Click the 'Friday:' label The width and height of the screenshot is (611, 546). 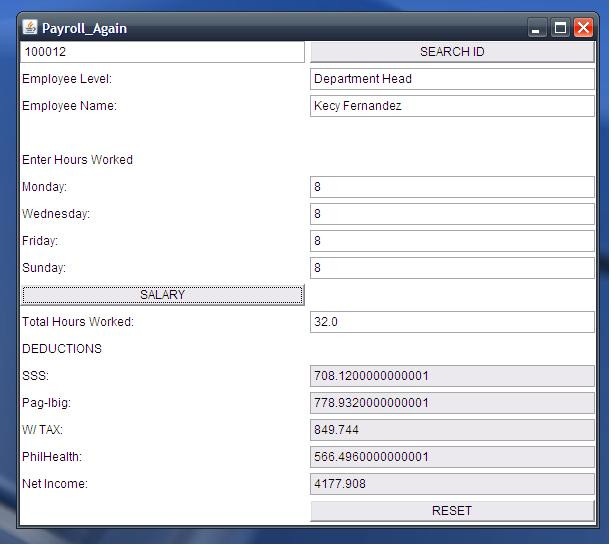(40, 241)
